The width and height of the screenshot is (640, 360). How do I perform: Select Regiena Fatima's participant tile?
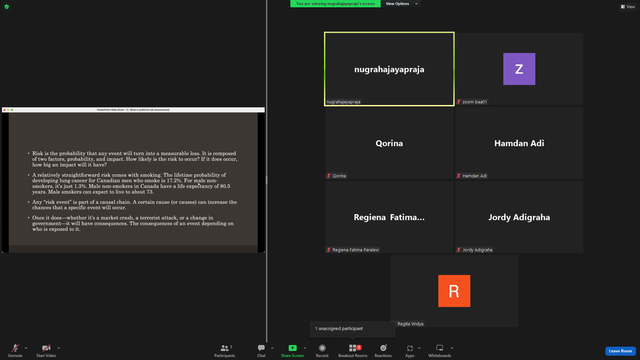pyautogui.click(x=389, y=217)
